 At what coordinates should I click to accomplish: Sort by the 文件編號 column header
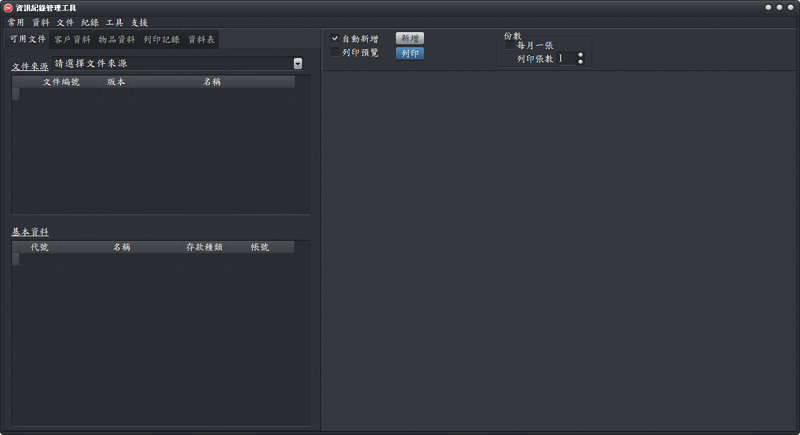pos(61,82)
